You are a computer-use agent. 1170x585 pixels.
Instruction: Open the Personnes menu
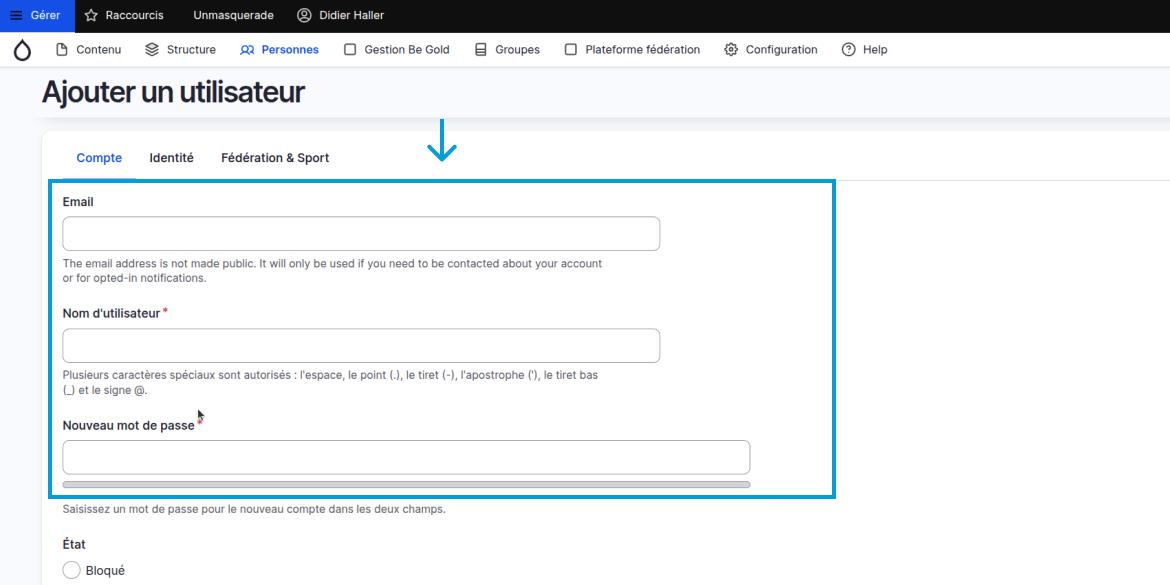click(x=280, y=50)
